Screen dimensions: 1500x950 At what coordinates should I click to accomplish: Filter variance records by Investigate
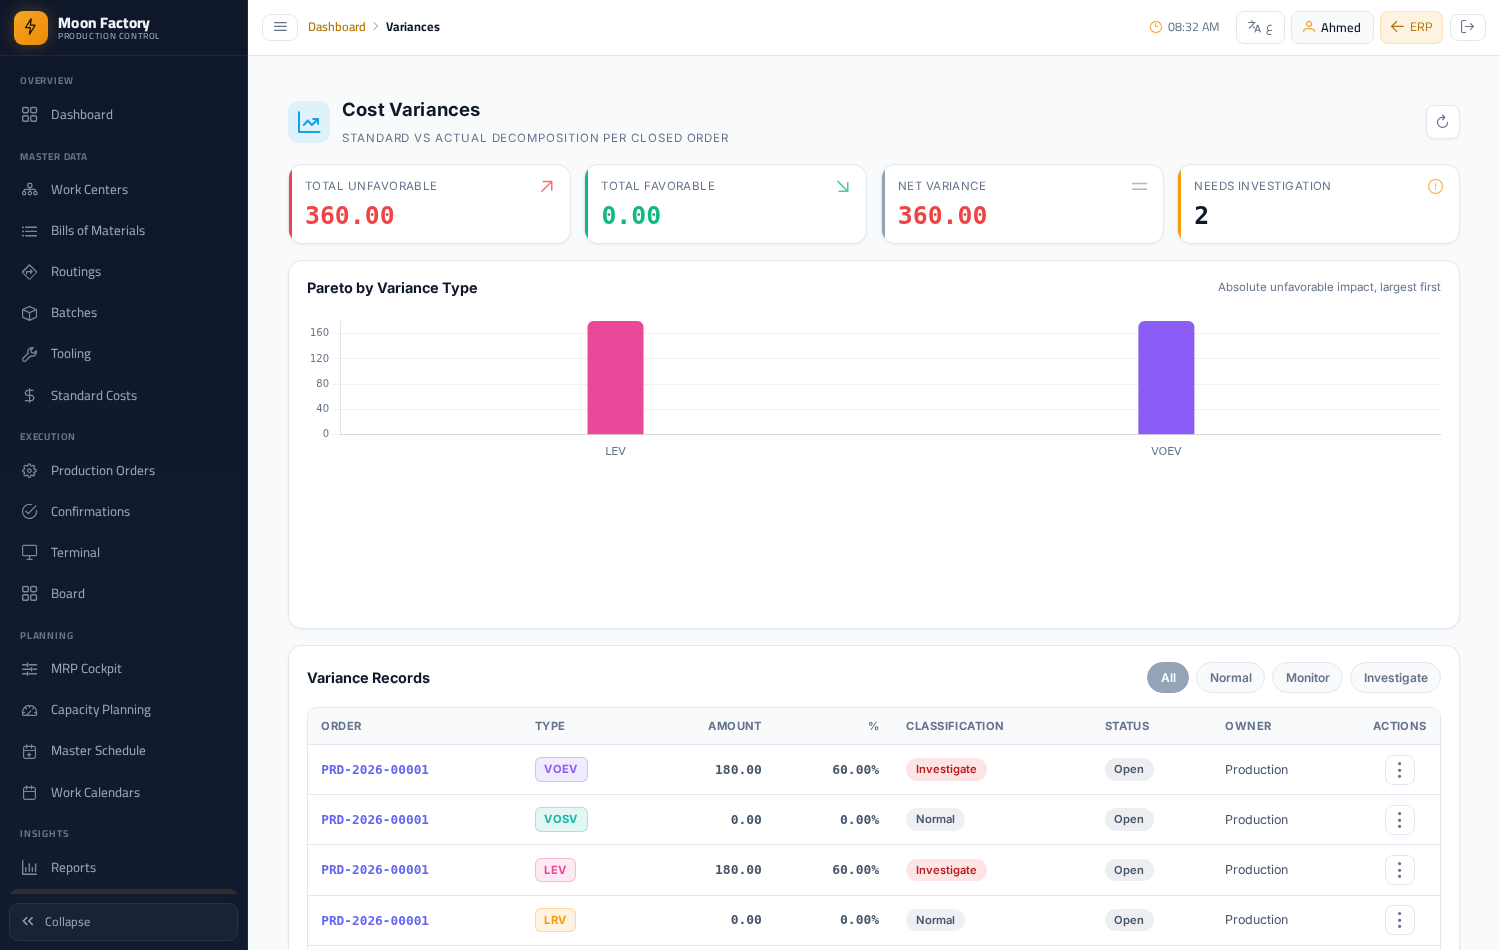point(1395,678)
